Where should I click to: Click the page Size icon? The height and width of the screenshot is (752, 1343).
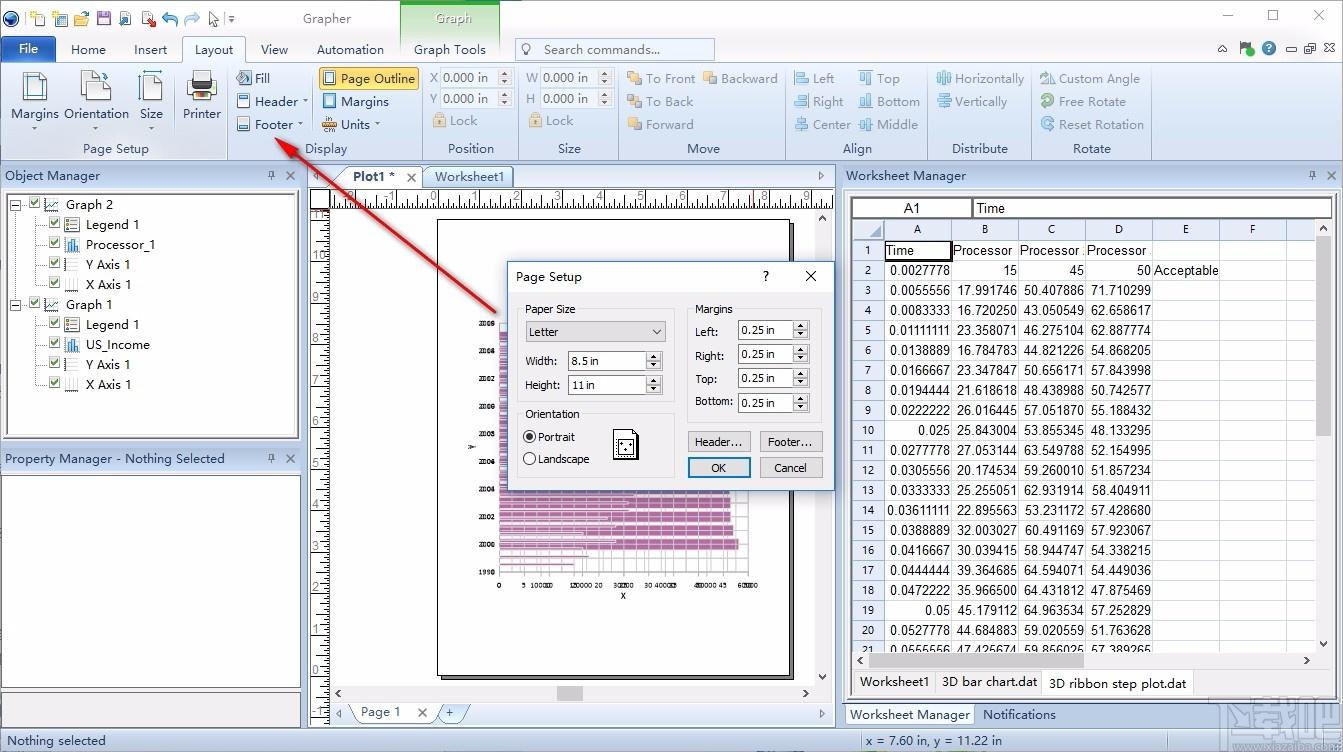[151, 96]
